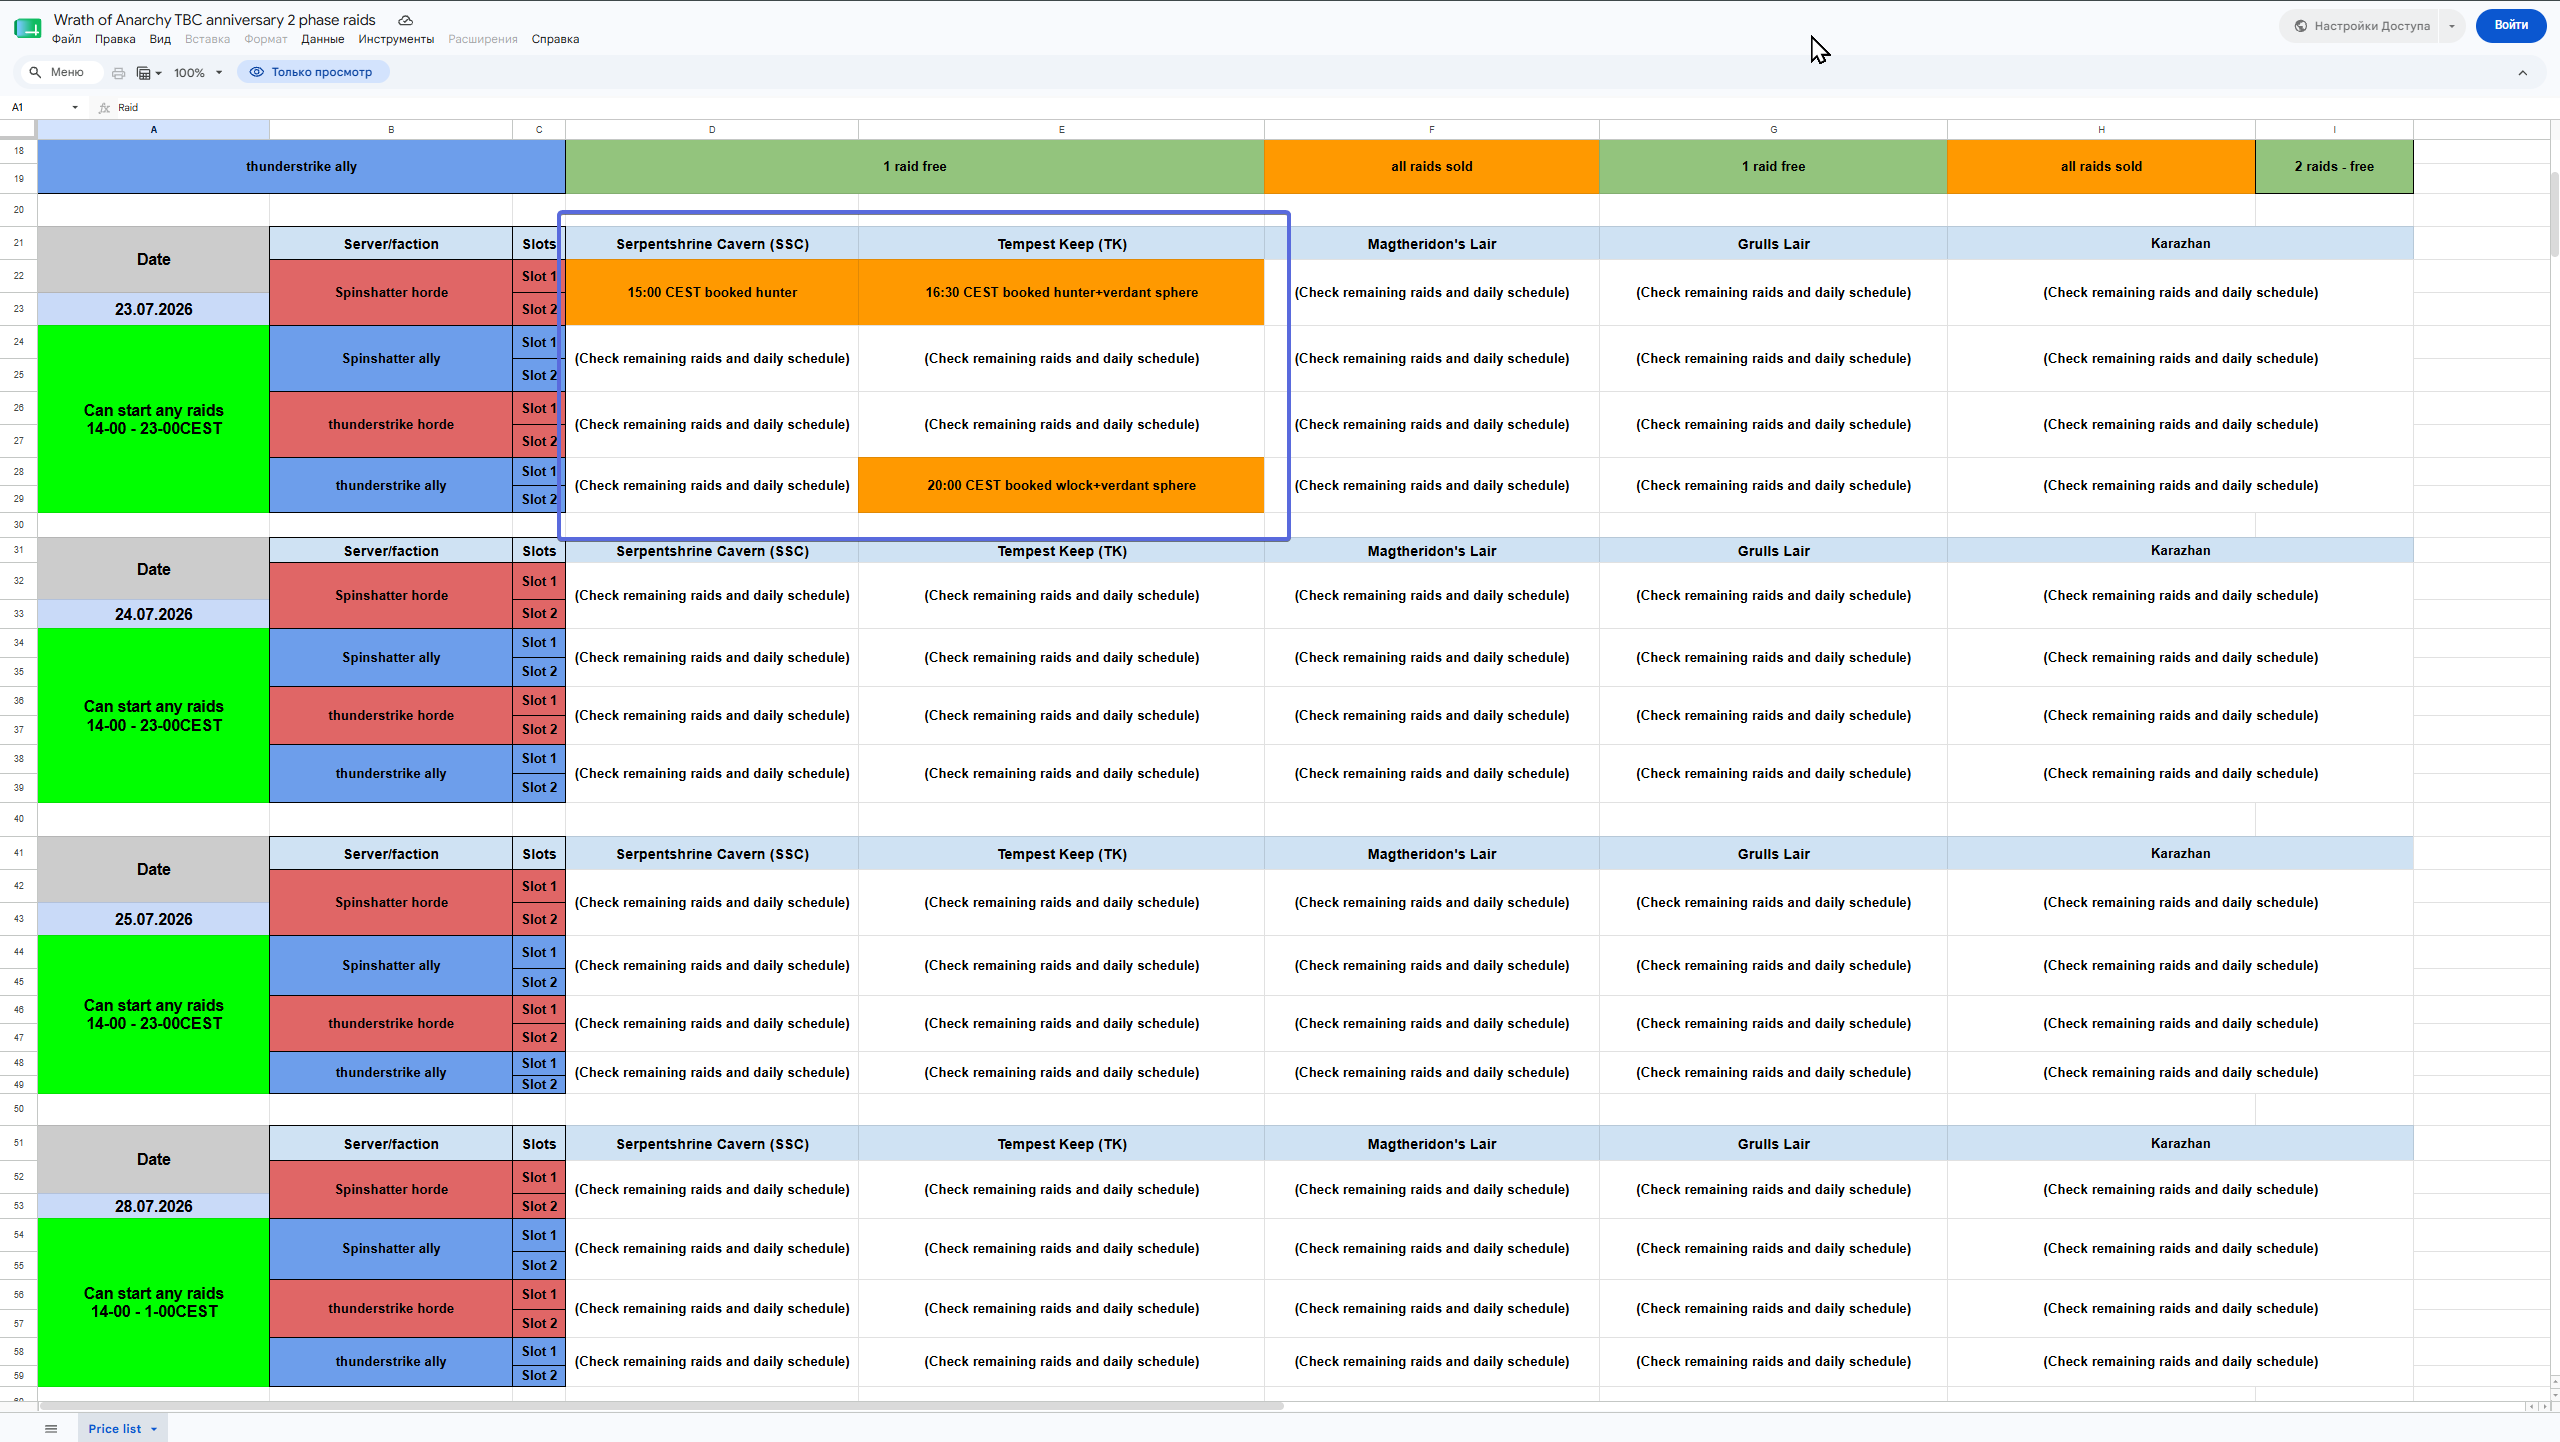Click 'Grulls Lair' header in row 31

tap(1773, 551)
